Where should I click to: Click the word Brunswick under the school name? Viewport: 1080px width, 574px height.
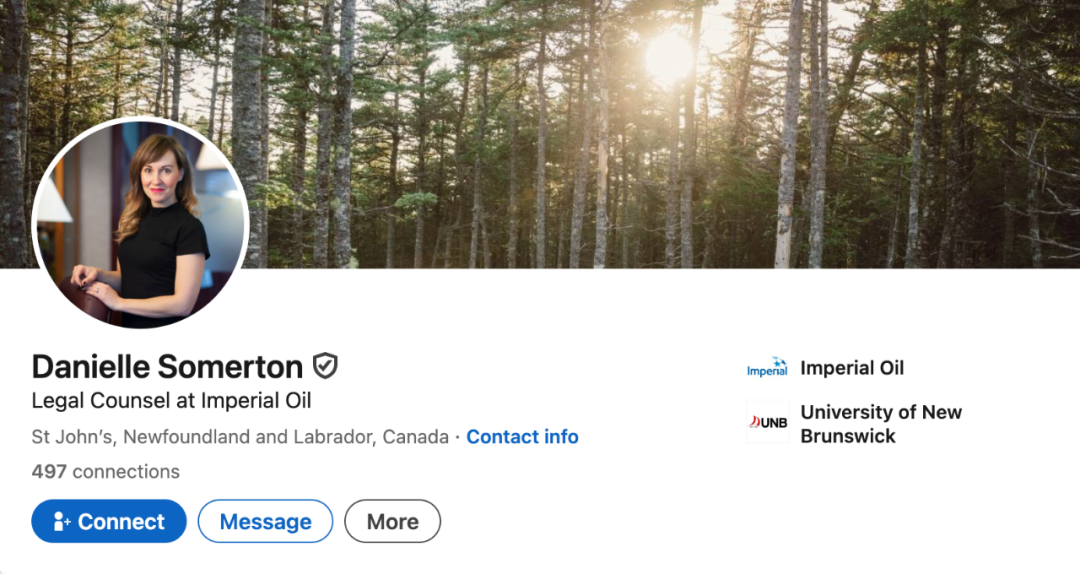pos(848,436)
